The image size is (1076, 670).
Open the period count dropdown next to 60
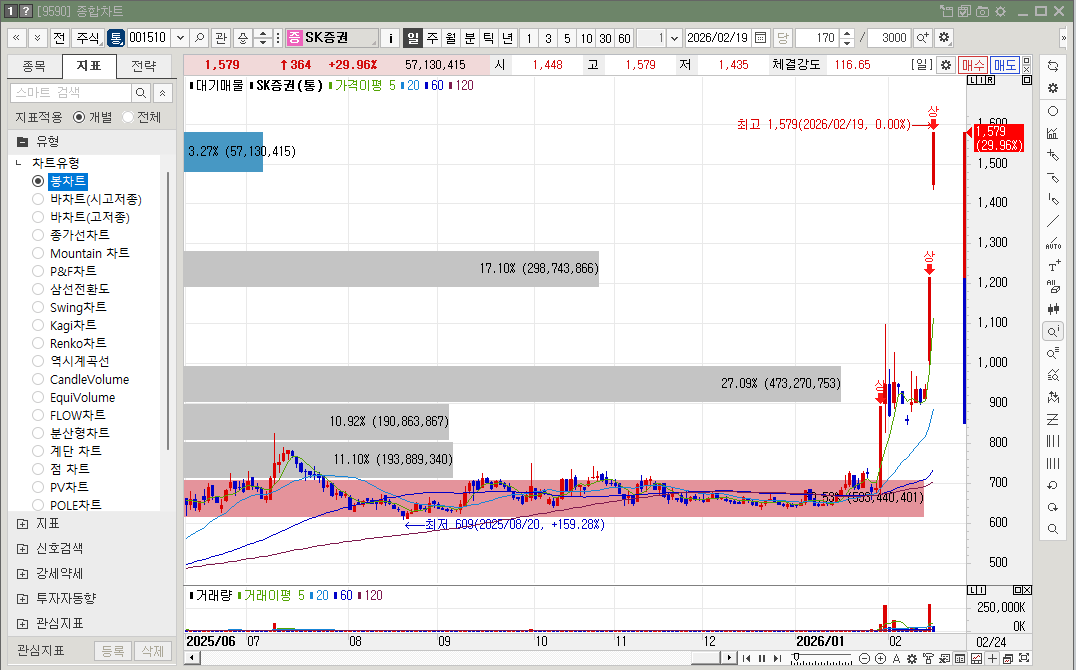point(675,38)
